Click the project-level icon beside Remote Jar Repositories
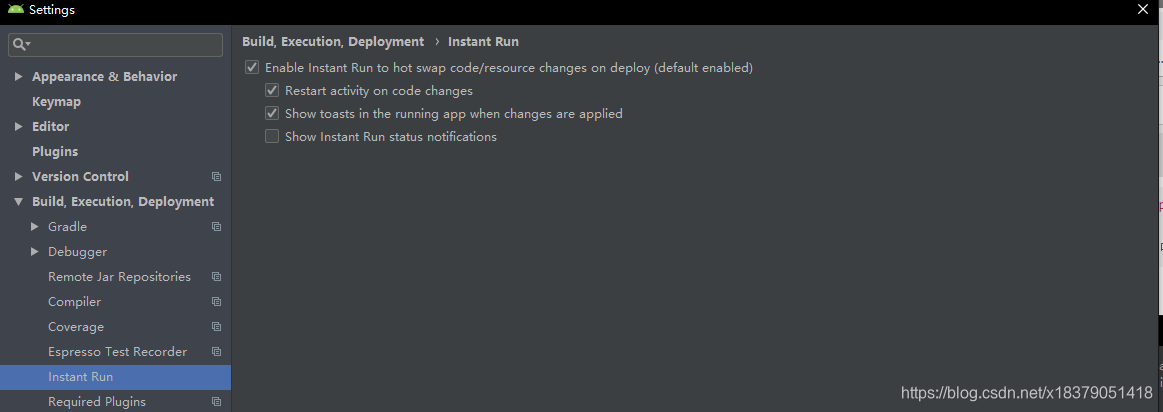1163x412 pixels. point(217,277)
